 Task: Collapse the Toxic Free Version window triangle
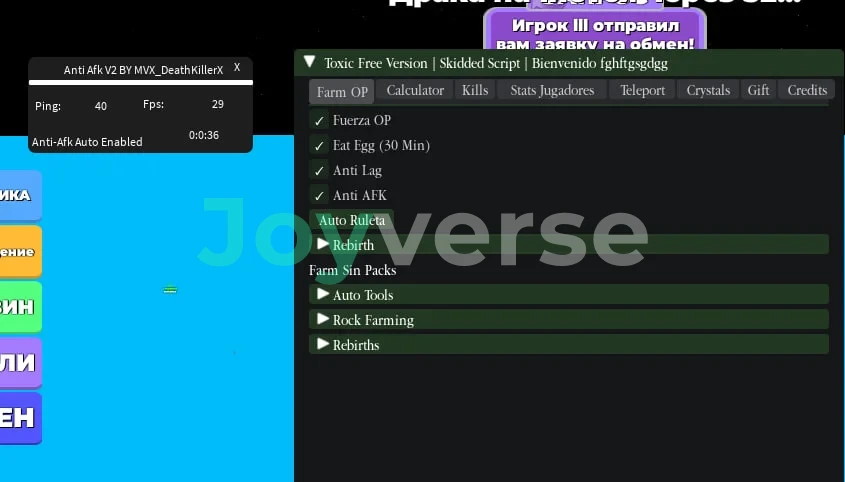pyautogui.click(x=309, y=62)
